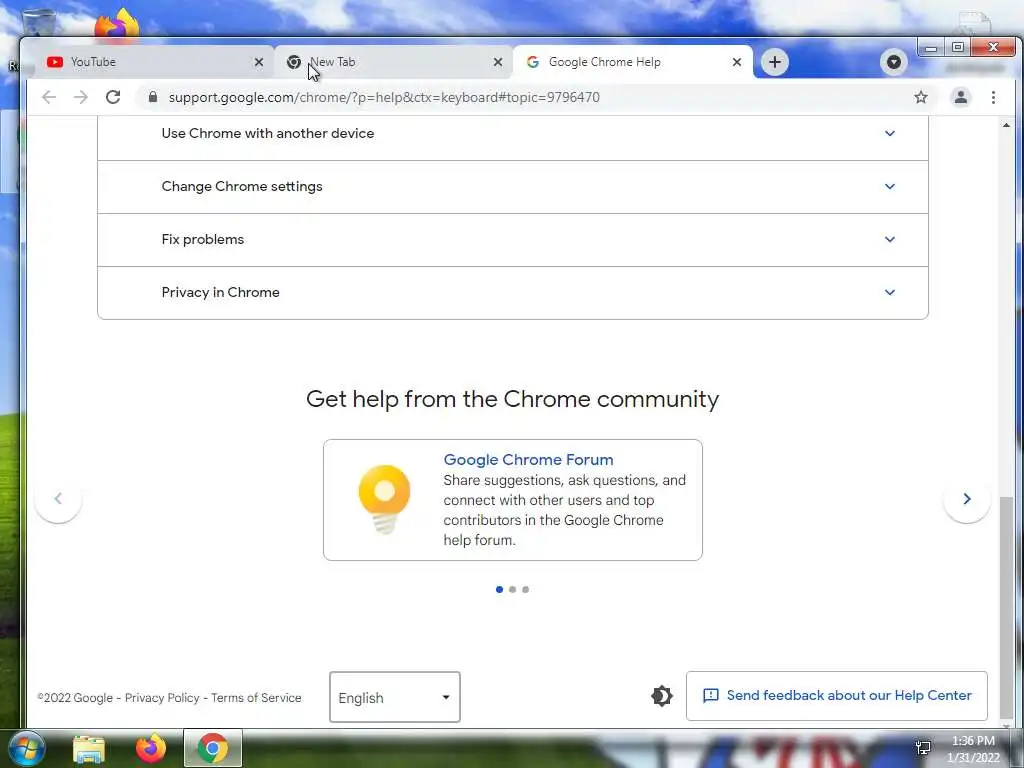
Task: Click the address bar URL
Action: point(384,97)
